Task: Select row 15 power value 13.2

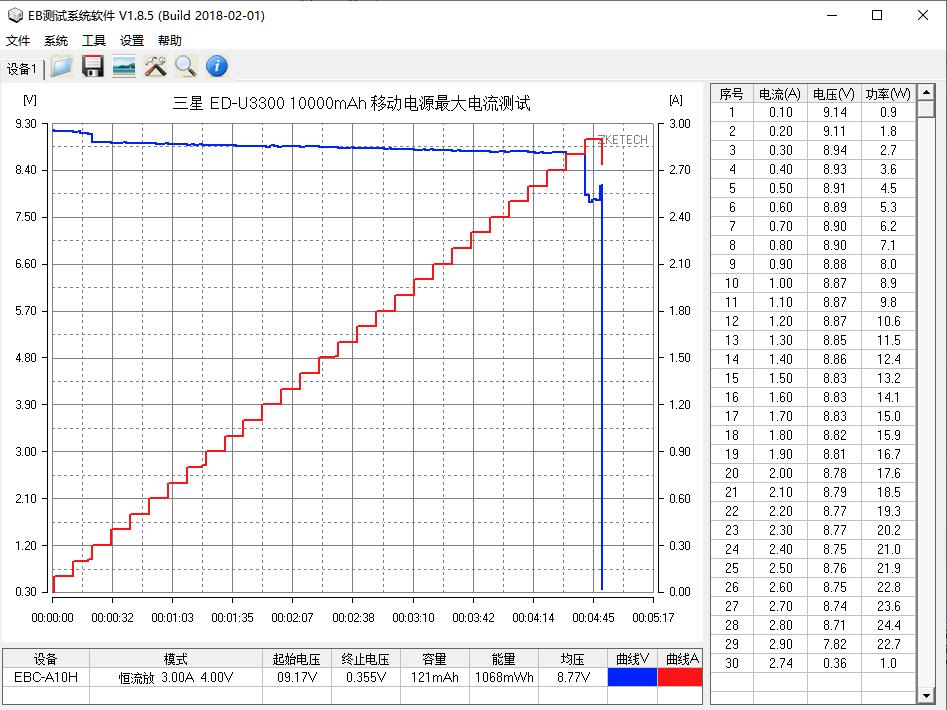Action: pos(888,378)
